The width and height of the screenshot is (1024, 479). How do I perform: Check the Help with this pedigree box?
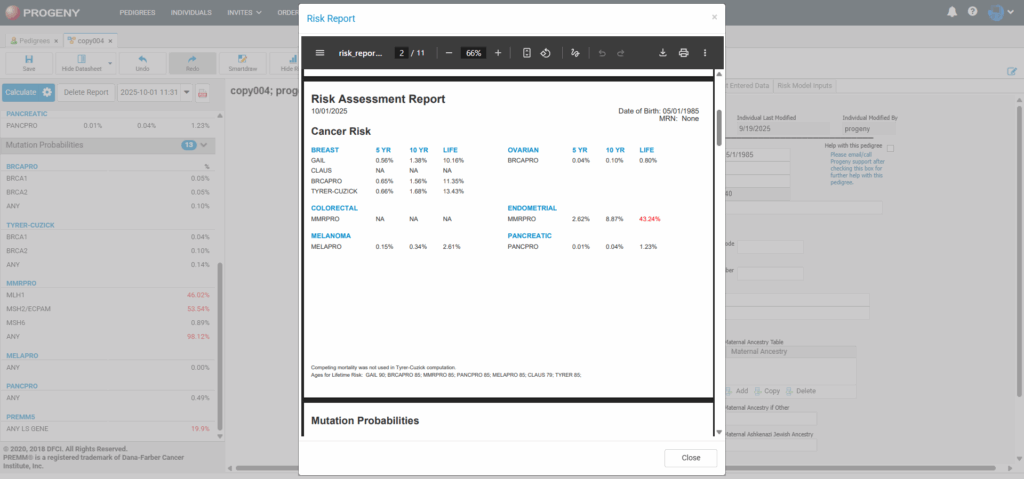pyautogui.click(x=890, y=148)
